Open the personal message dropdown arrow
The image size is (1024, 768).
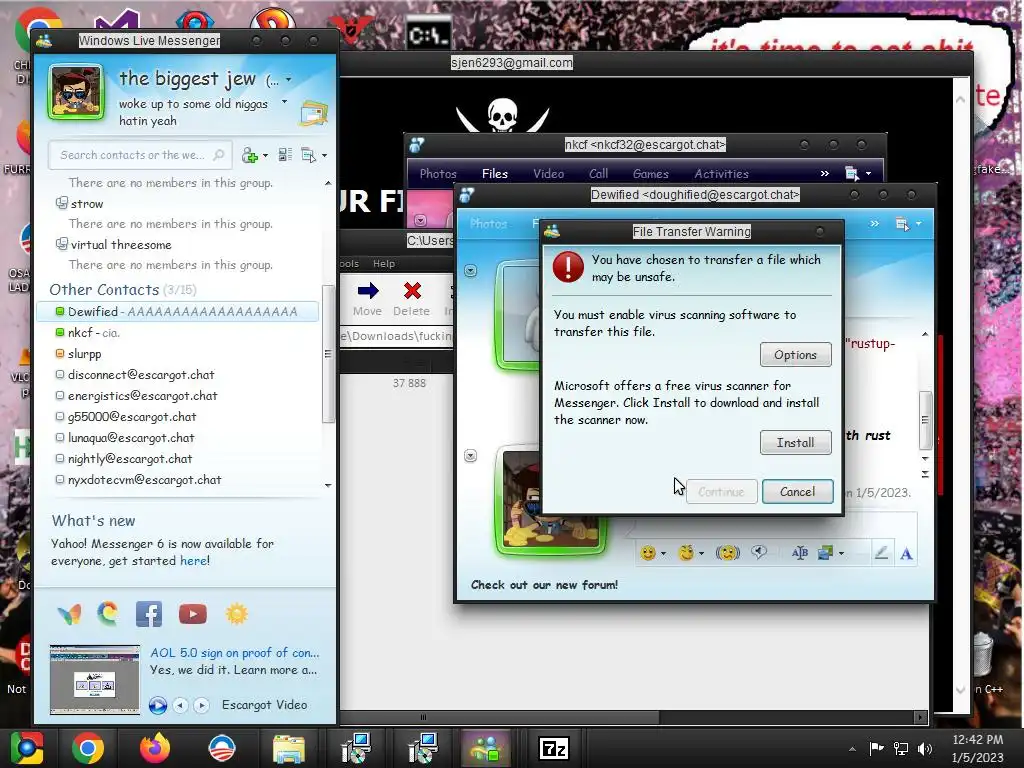284,102
